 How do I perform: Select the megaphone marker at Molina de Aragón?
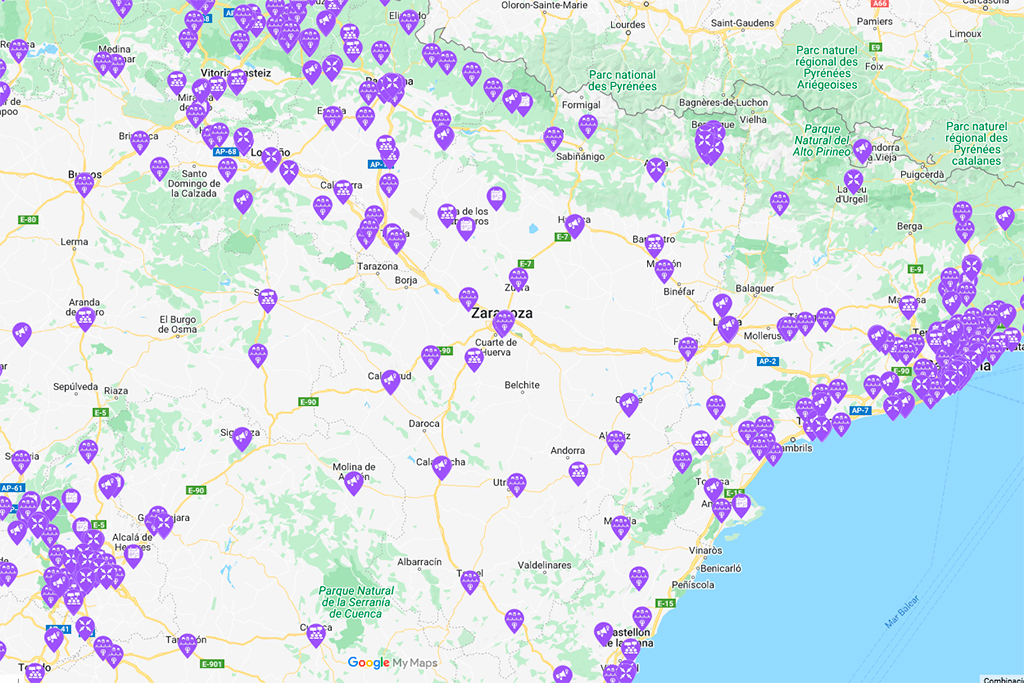point(354,483)
